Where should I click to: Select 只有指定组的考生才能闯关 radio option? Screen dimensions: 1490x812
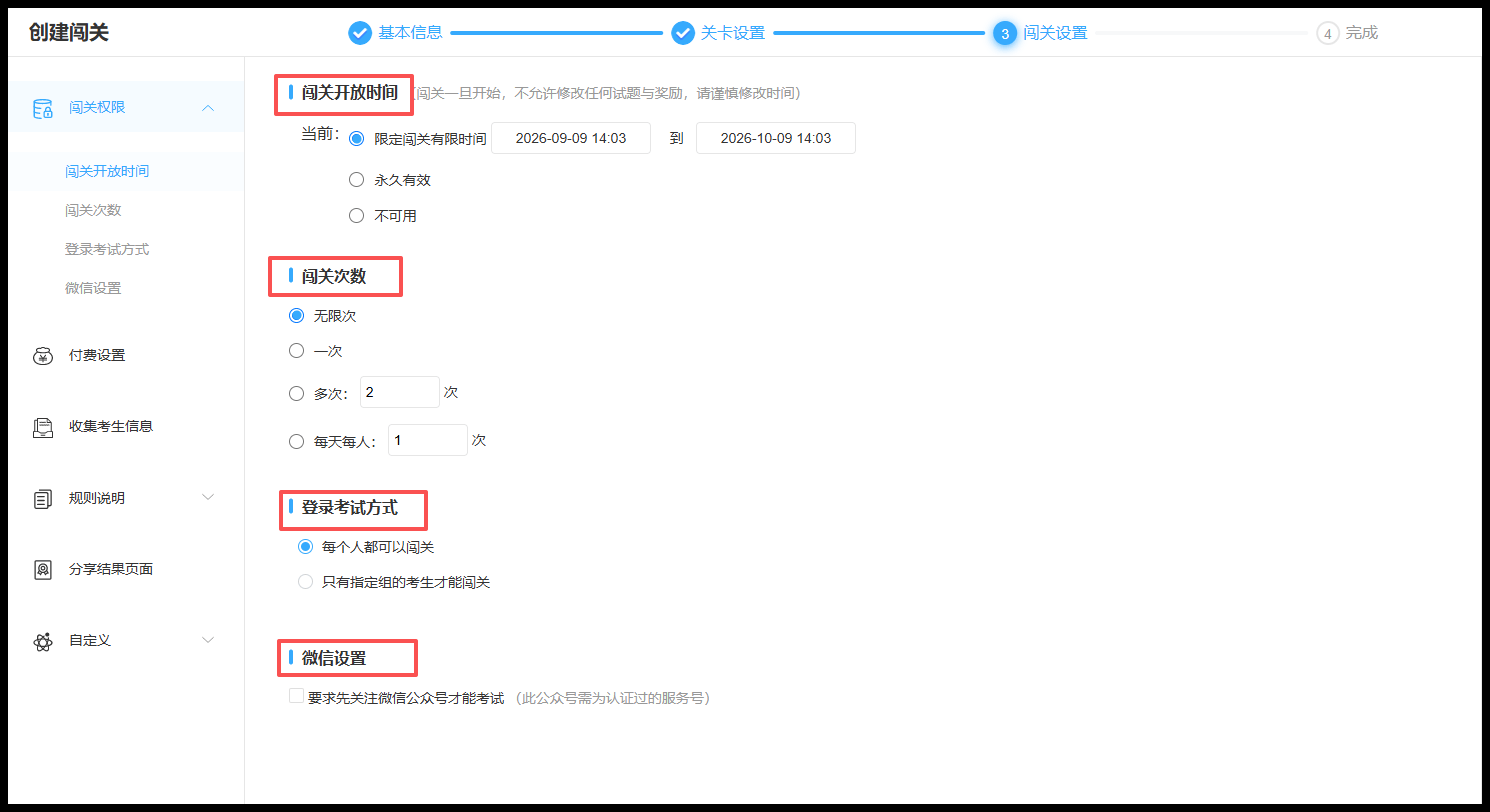click(305, 582)
